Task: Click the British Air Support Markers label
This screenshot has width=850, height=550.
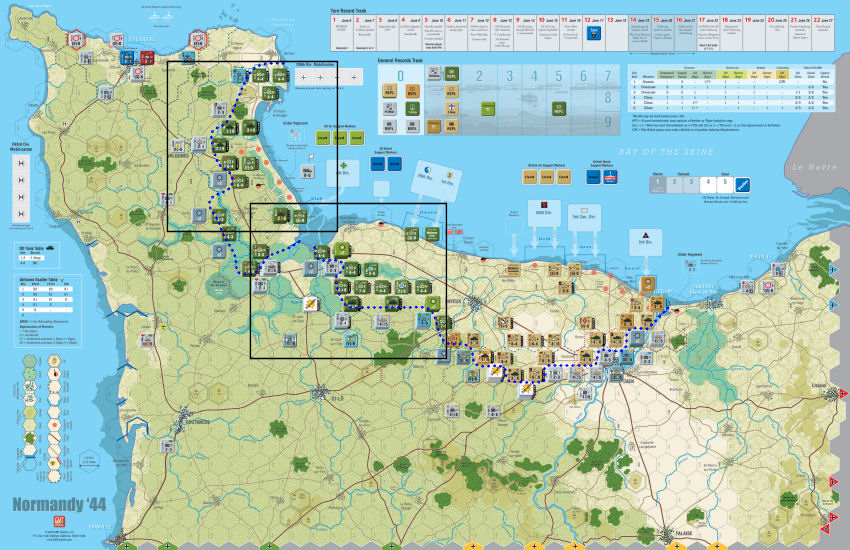Action: click(x=546, y=165)
